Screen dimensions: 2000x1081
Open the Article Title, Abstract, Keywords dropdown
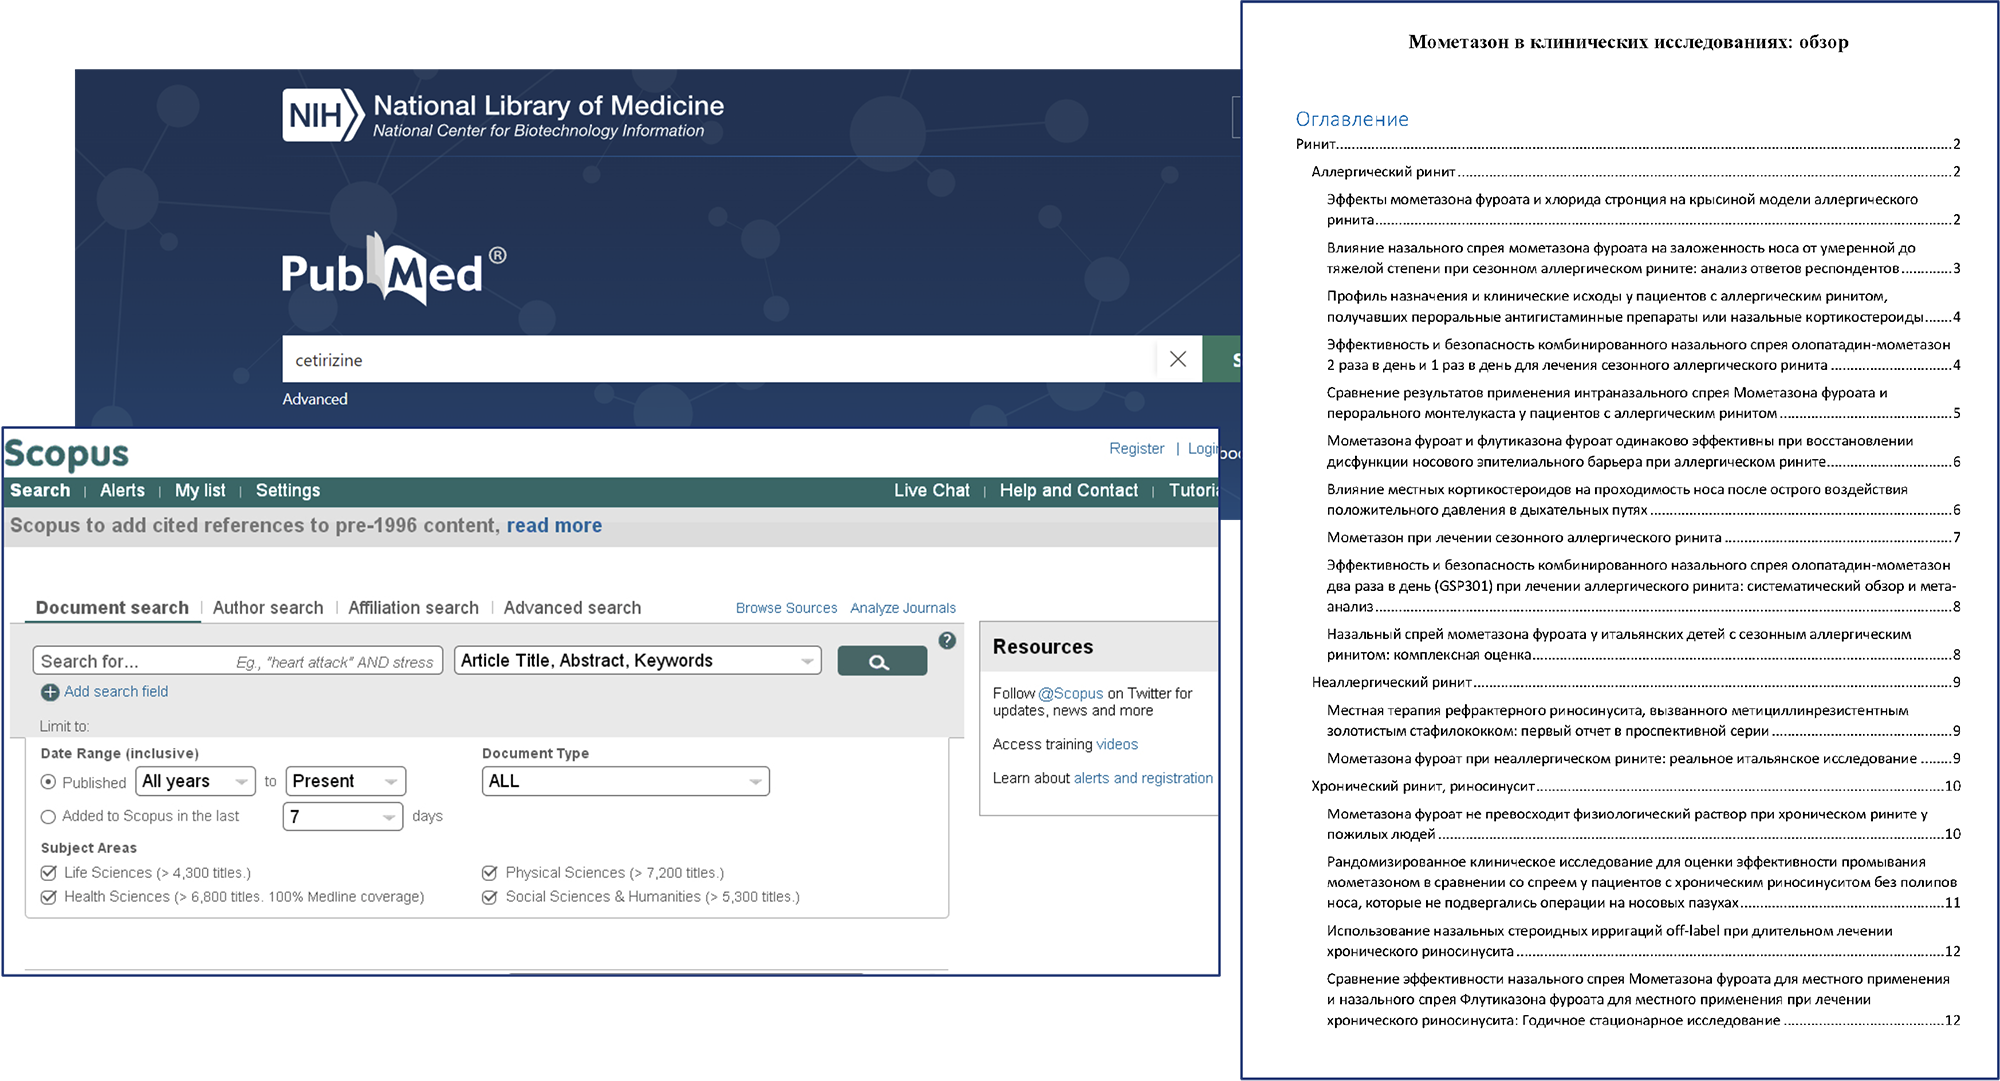click(637, 661)
